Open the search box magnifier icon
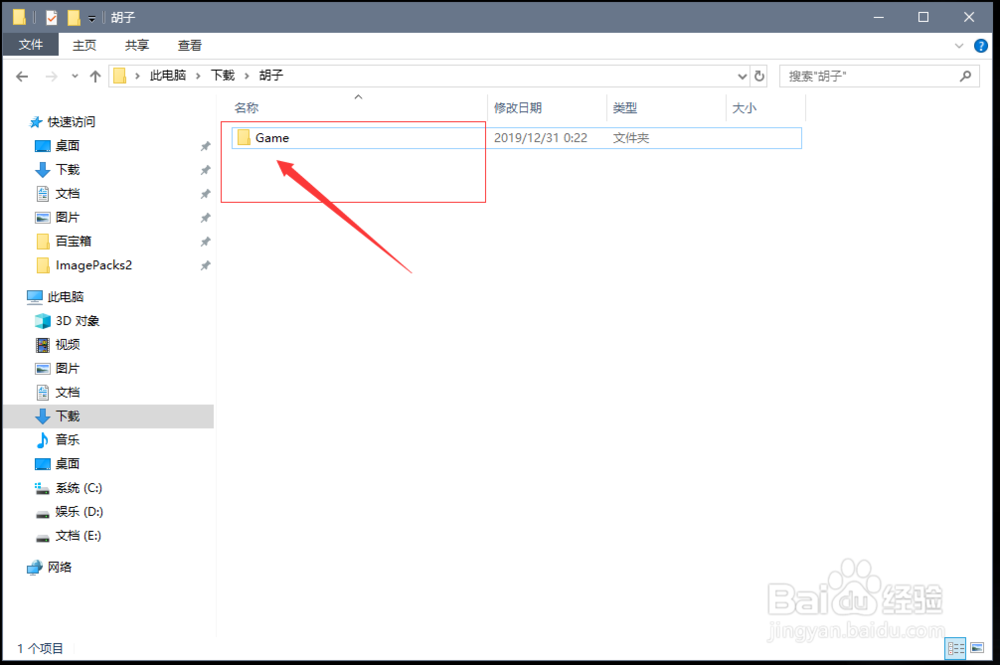The width and height of the screenshot is (1000, 665). (965, 76)
